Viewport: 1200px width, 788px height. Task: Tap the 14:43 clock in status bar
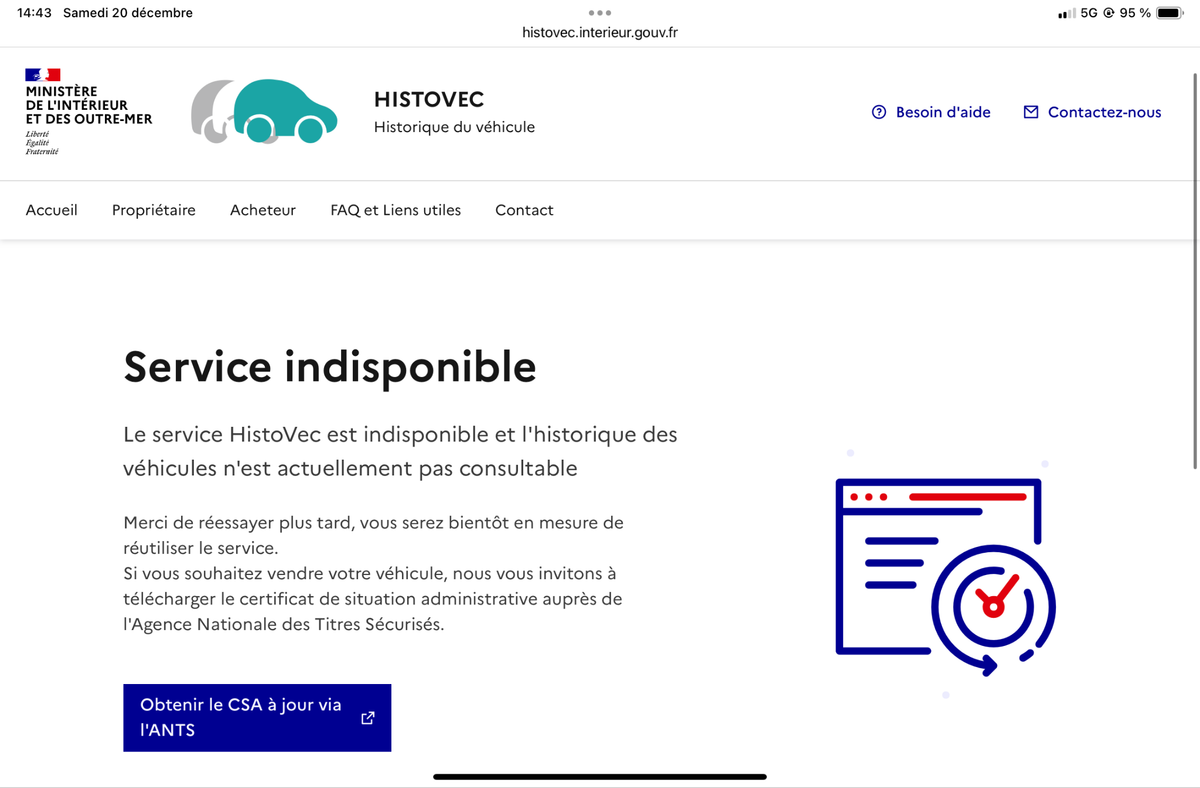tap(34, 13)
